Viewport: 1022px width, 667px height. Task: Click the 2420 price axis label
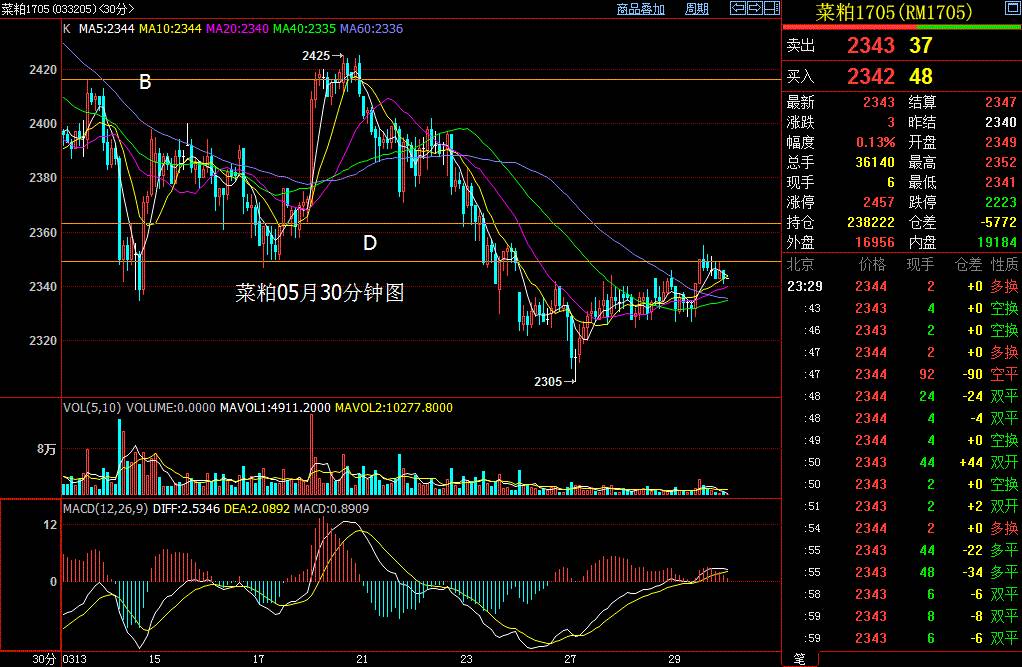[x=43, y=69]
